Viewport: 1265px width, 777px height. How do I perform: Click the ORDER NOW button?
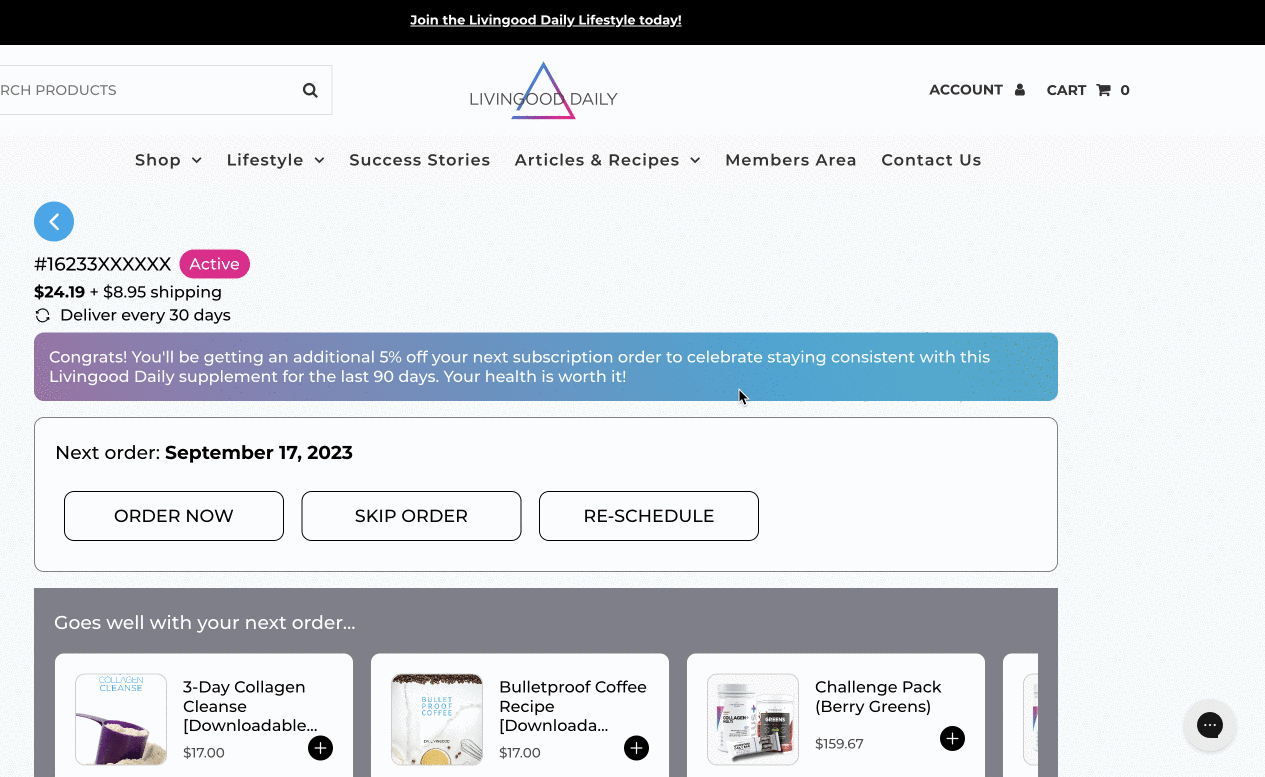pyautogui.click(x=174, y=516)
